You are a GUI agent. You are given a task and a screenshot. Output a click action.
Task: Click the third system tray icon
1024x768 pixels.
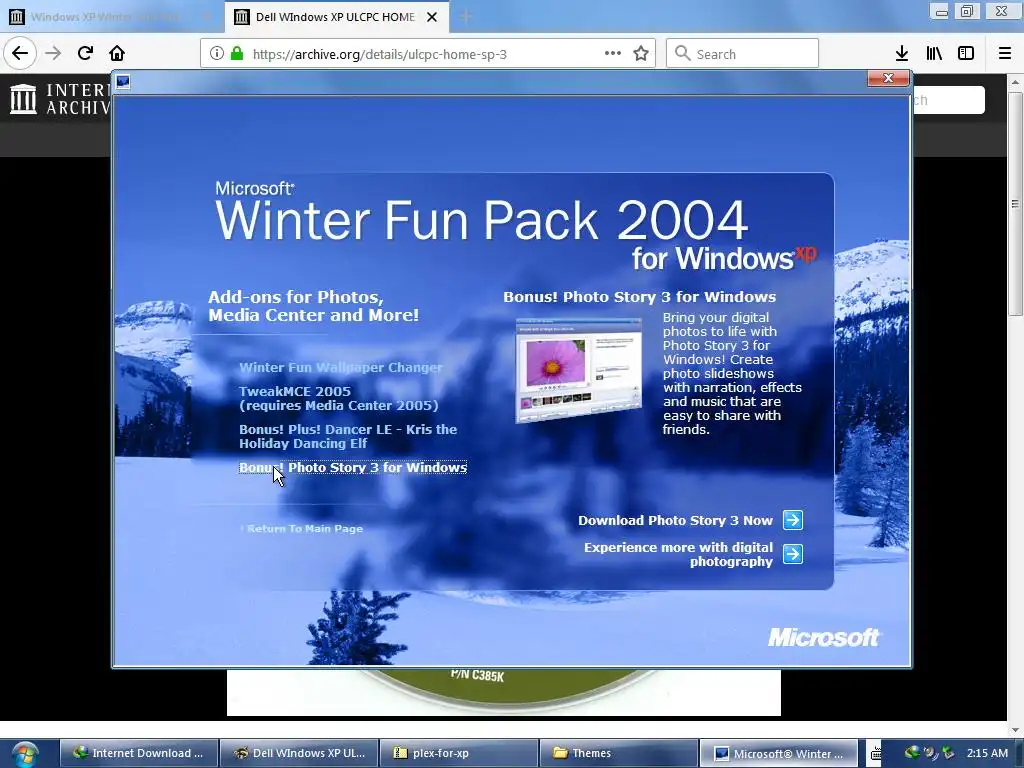coord(948,753)
